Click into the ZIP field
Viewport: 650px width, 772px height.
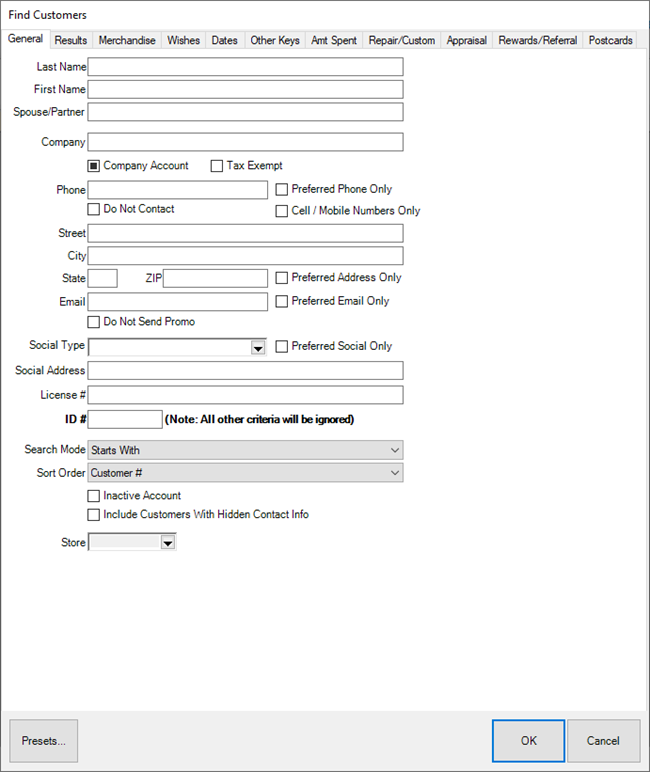coord(215,278)
